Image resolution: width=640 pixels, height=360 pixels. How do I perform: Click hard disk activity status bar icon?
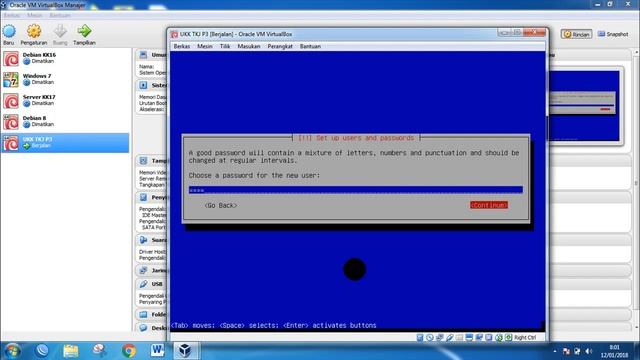click(420, 338)
